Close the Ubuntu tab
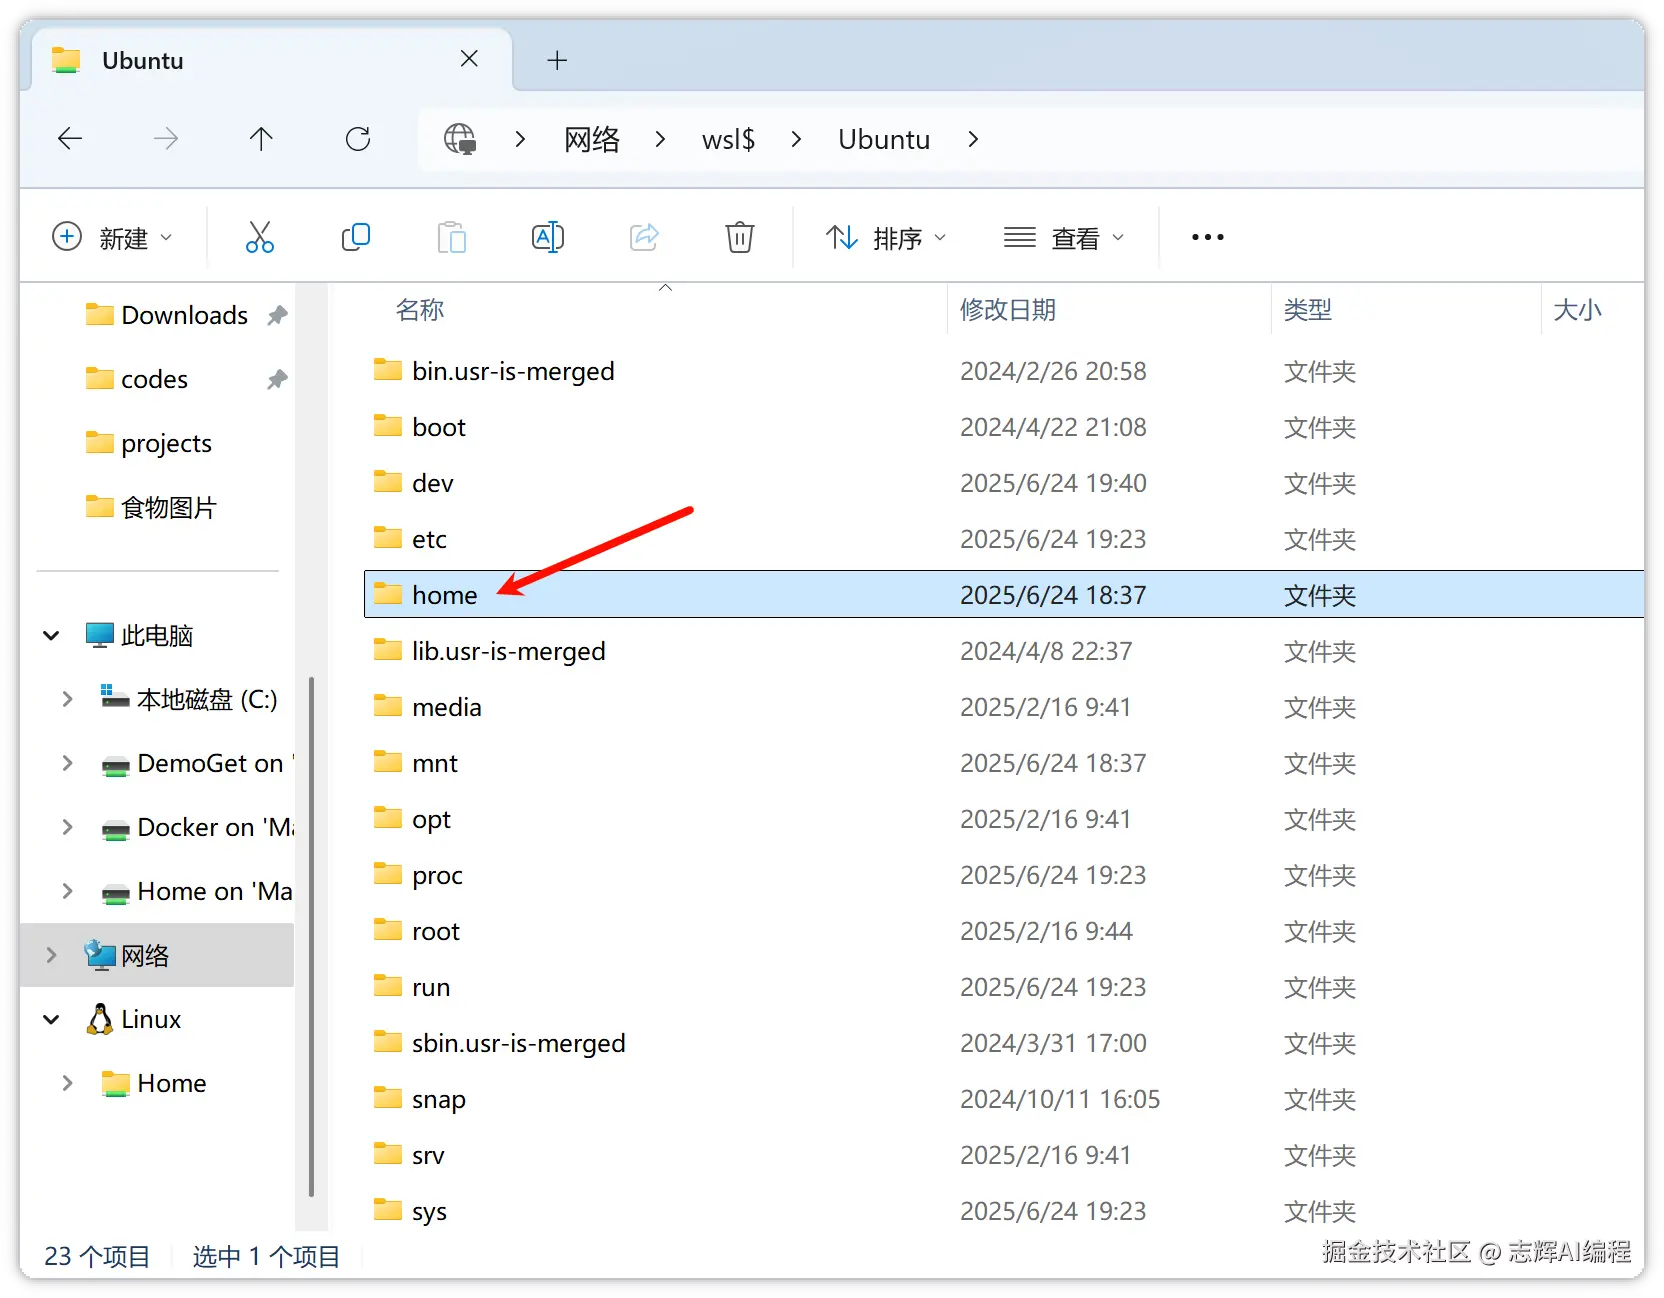1664x1298 pixels. pyautogui.click(x=468, y=59)
